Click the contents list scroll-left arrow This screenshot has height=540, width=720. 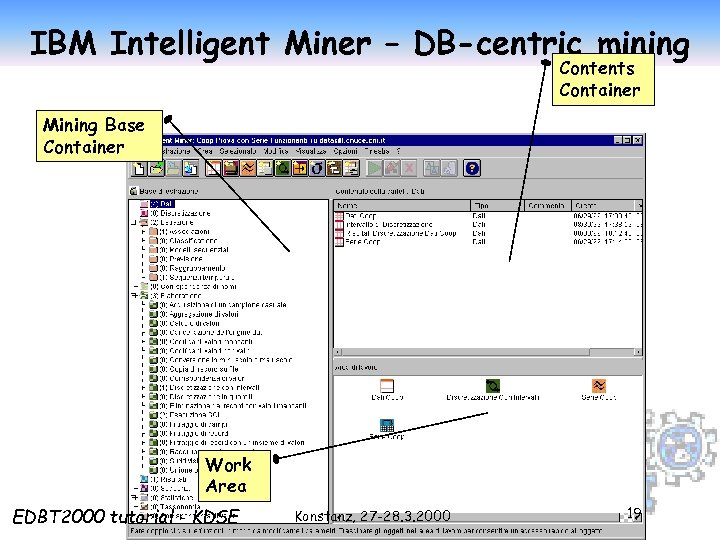point(338,352)
